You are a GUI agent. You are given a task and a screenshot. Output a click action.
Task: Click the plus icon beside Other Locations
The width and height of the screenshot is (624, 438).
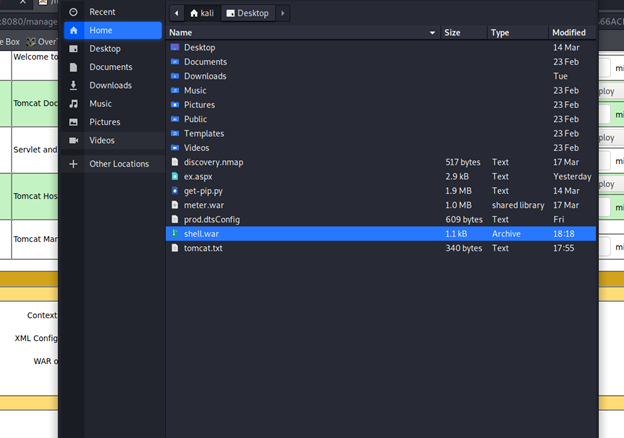73,164
